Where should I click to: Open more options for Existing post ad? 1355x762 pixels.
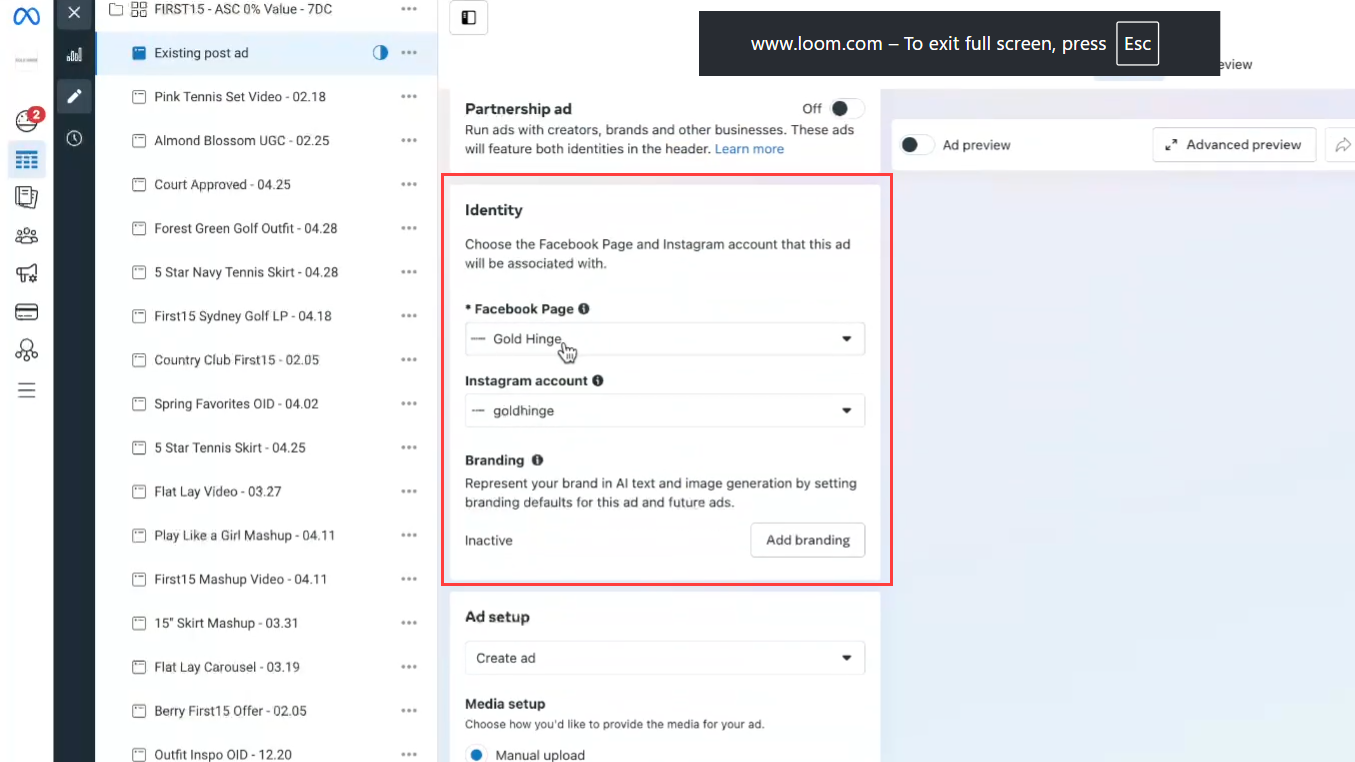tap(409, 53)
